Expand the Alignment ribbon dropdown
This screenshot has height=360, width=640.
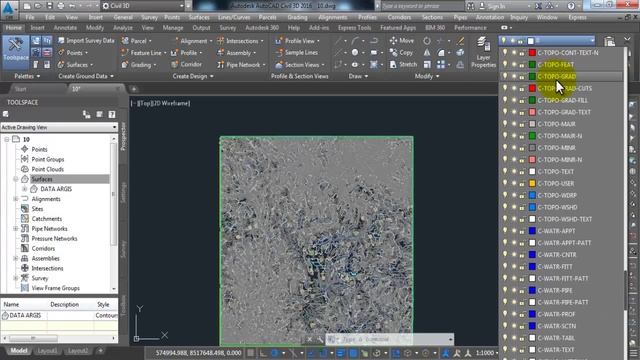tap(211, 41)
